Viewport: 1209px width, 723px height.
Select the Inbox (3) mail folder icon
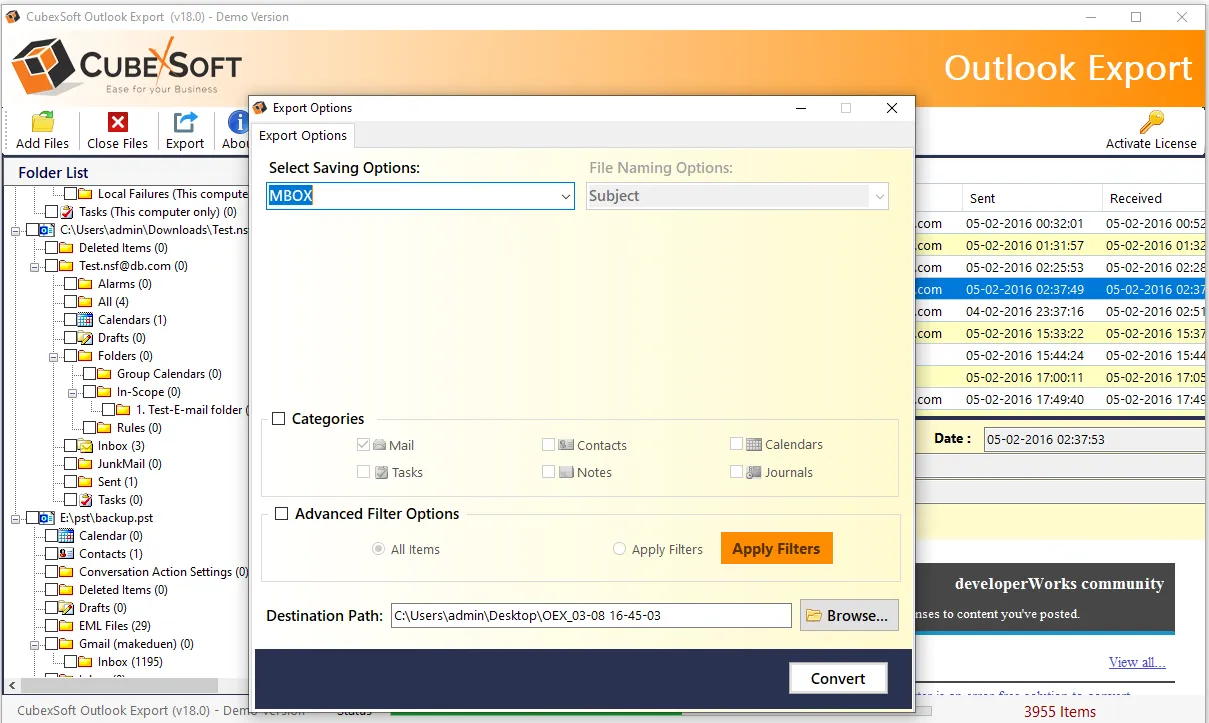click(85, 446)
